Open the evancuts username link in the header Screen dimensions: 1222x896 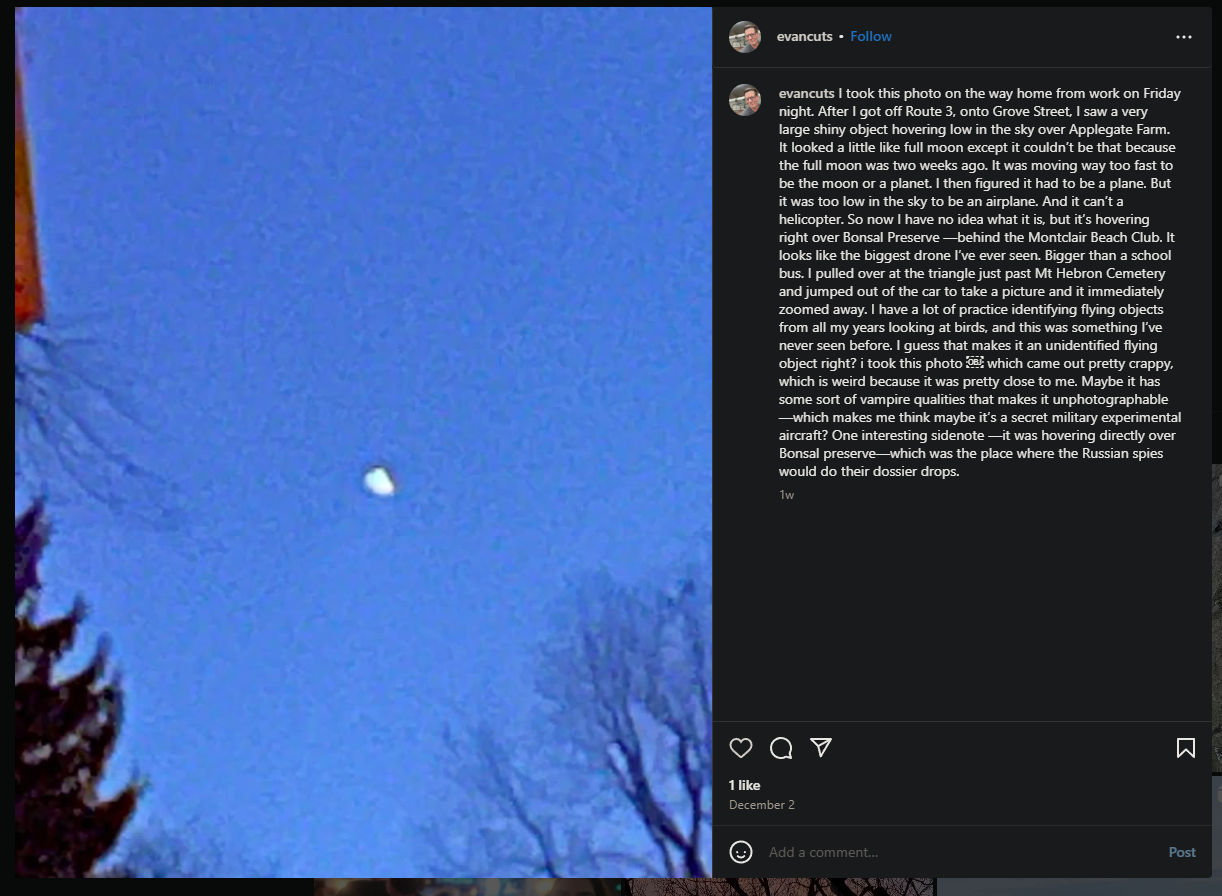pos(805,36)
